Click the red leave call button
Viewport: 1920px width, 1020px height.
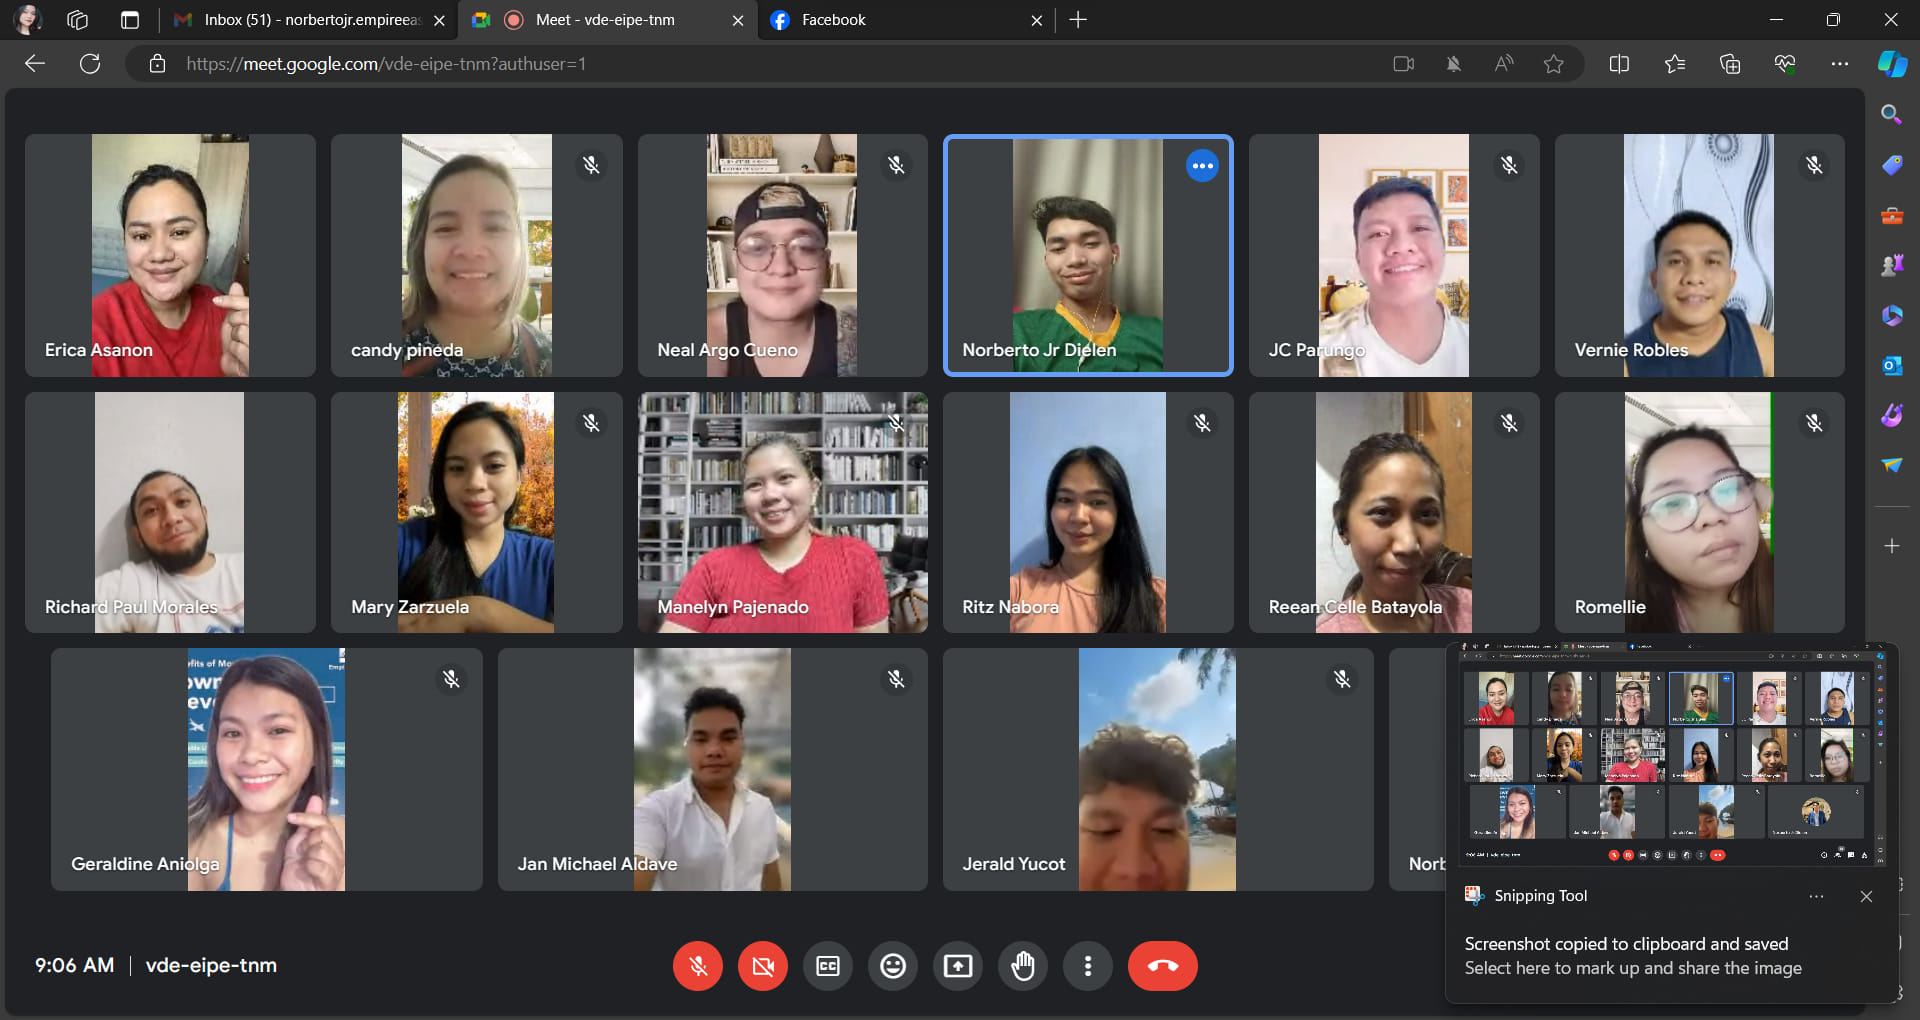[x=1162, y=966]
